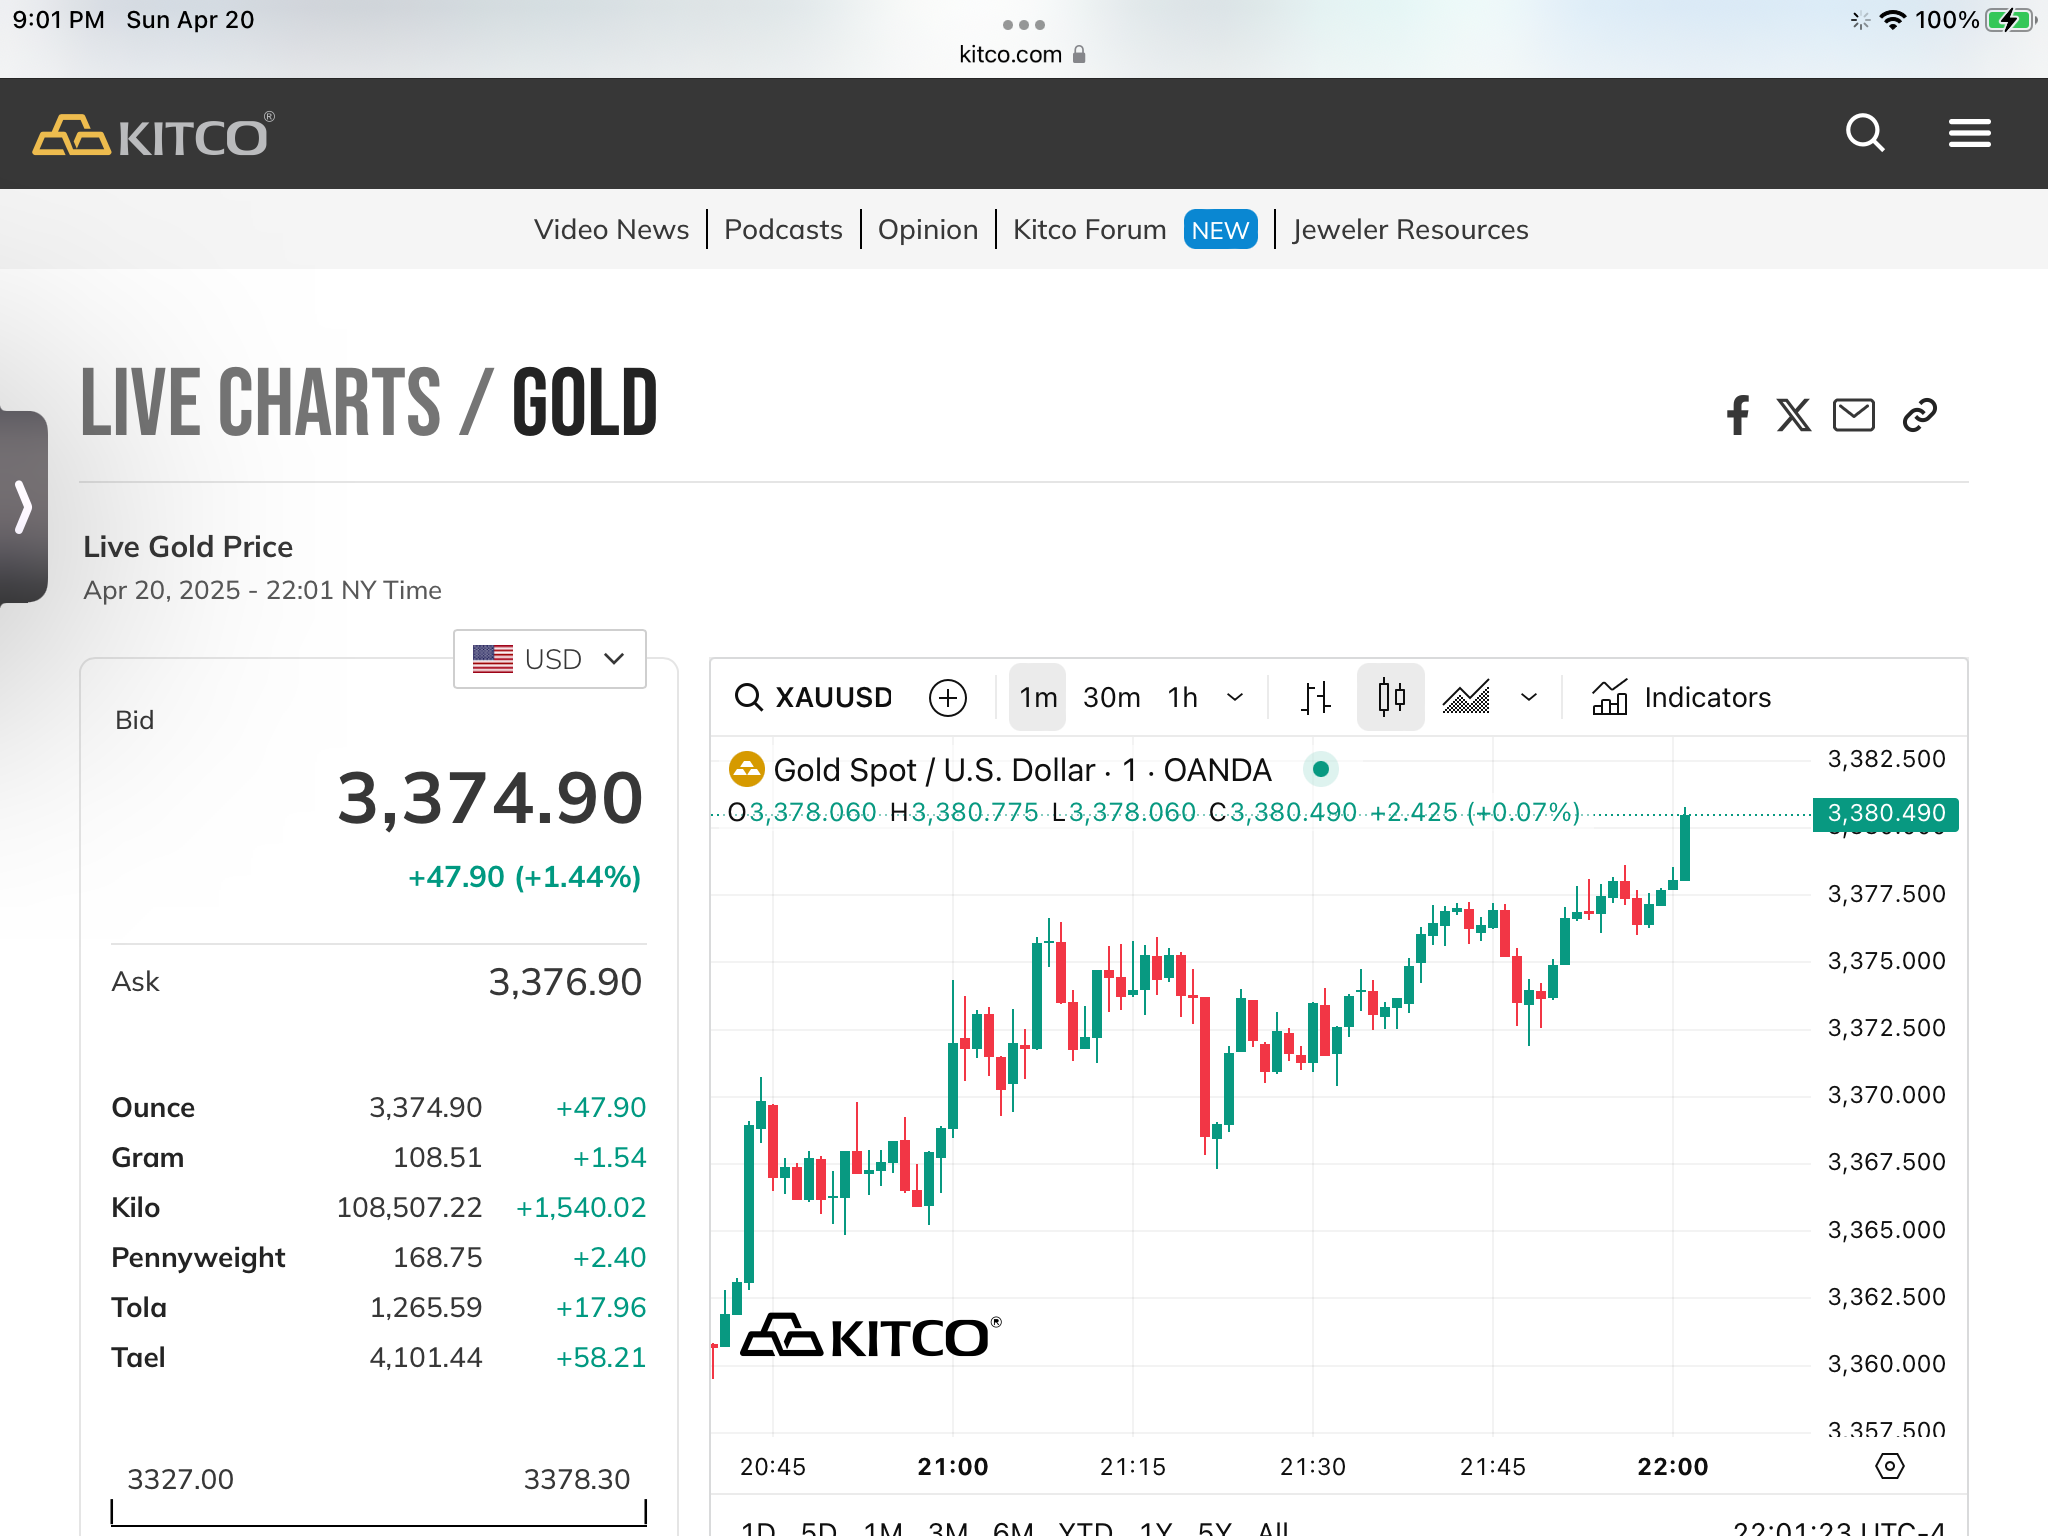Image resolution: width=2048 pixels, height=1536 pixels.
Task: Open the Indicators menu
Action: [1681, 697]
